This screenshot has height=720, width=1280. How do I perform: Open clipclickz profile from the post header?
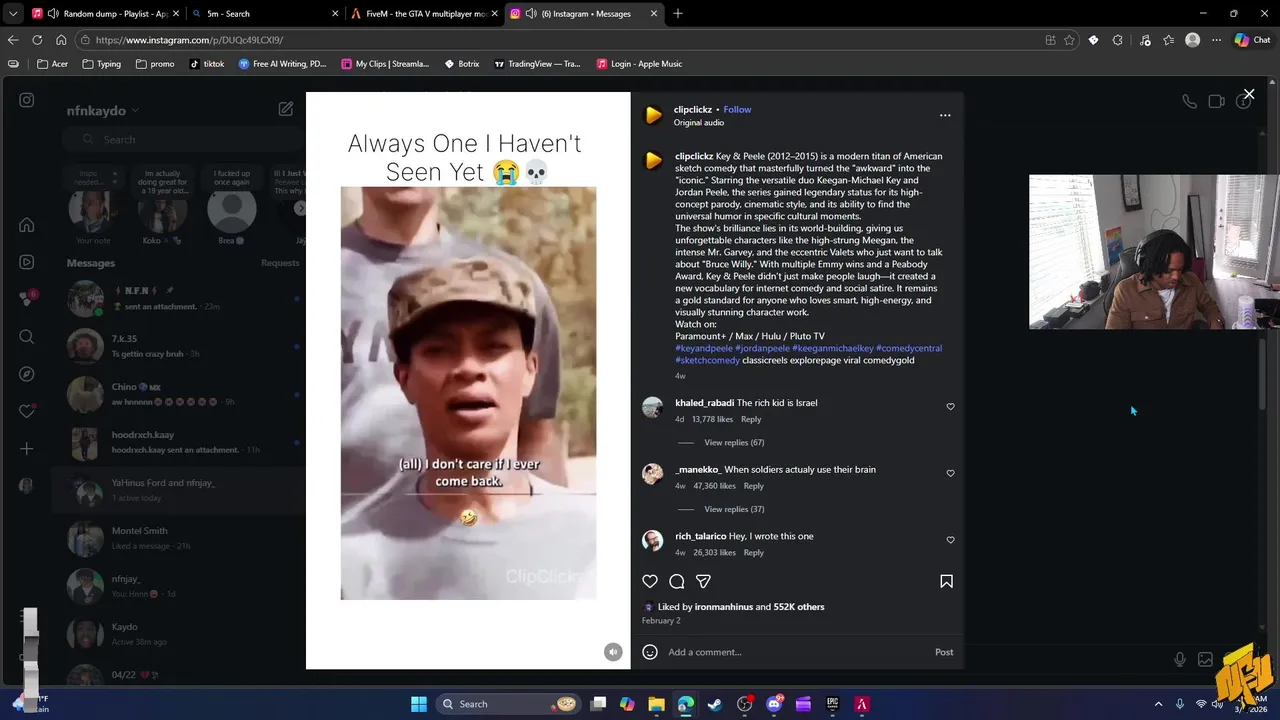(x=691, y=110)
